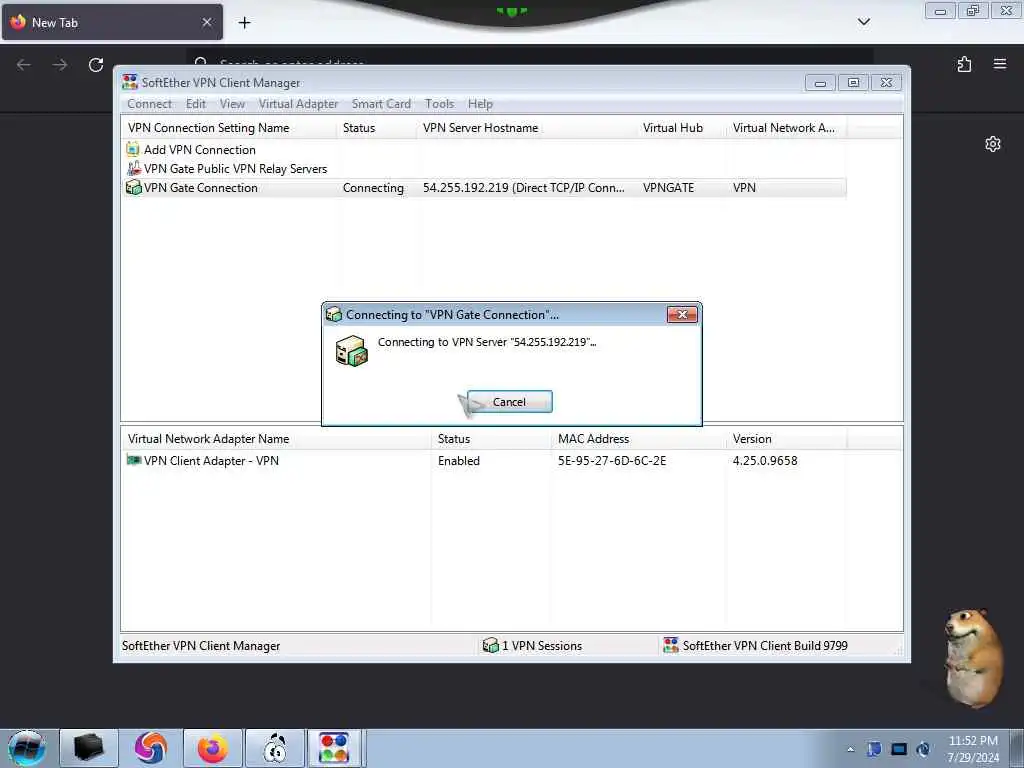Viewport: 1024px width, 768px height.
Task: Open the Help menu
Action: coord(480,104)
